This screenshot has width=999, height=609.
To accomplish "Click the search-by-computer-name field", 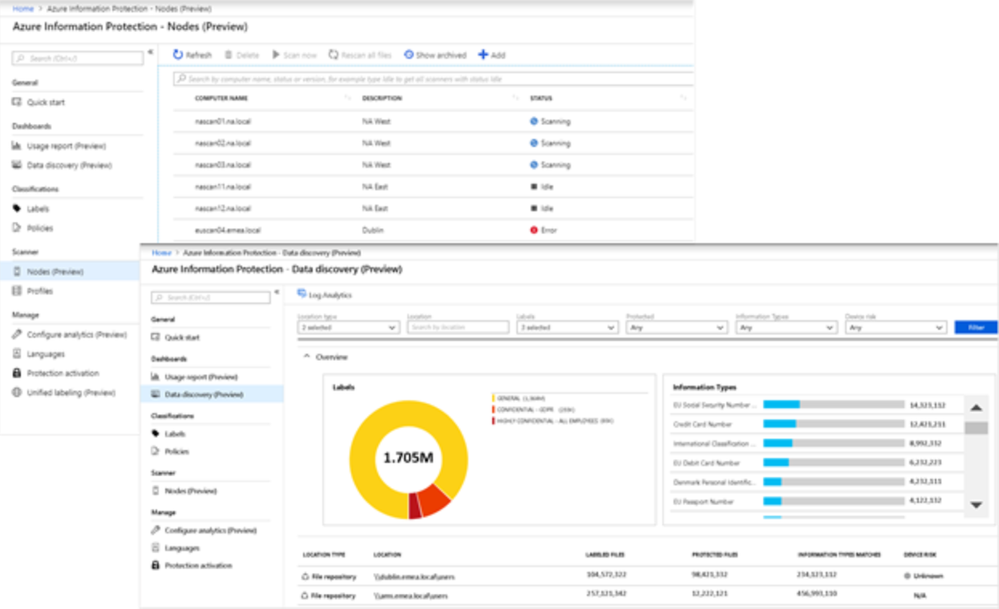I will click(433, 79).
